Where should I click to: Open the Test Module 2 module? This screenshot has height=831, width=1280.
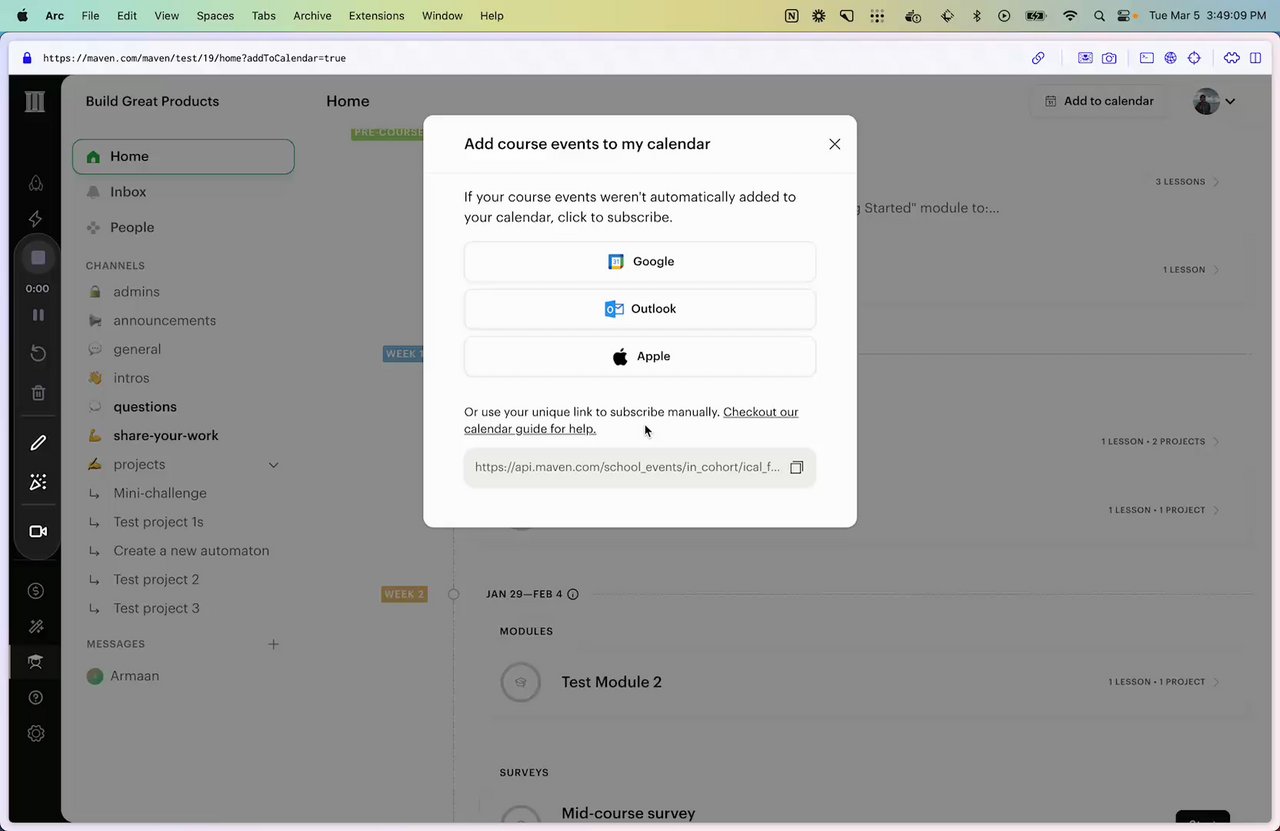click(x=612, y=682)
